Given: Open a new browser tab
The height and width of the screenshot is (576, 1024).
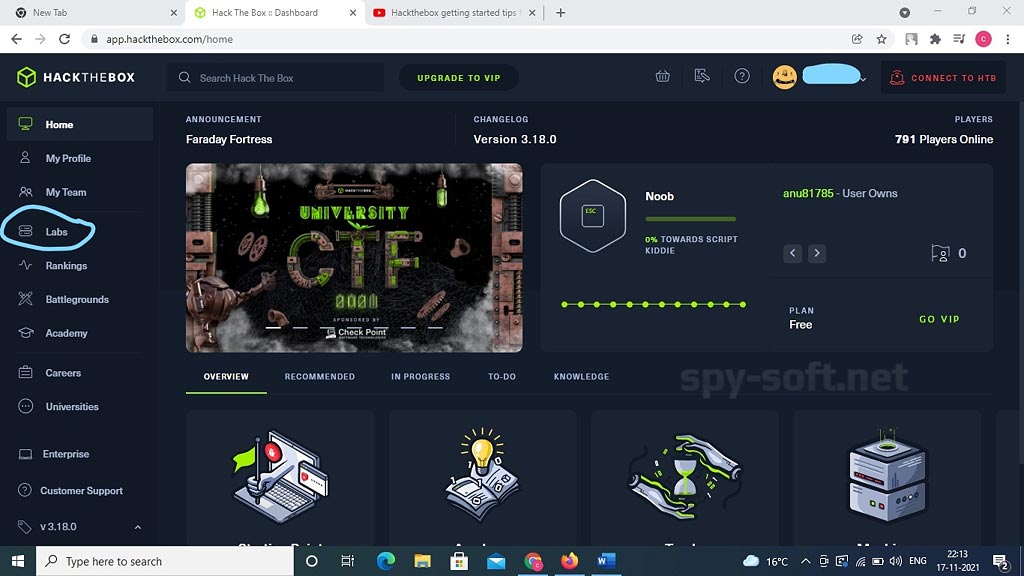Looking at the screenshot, I should 560,12.
